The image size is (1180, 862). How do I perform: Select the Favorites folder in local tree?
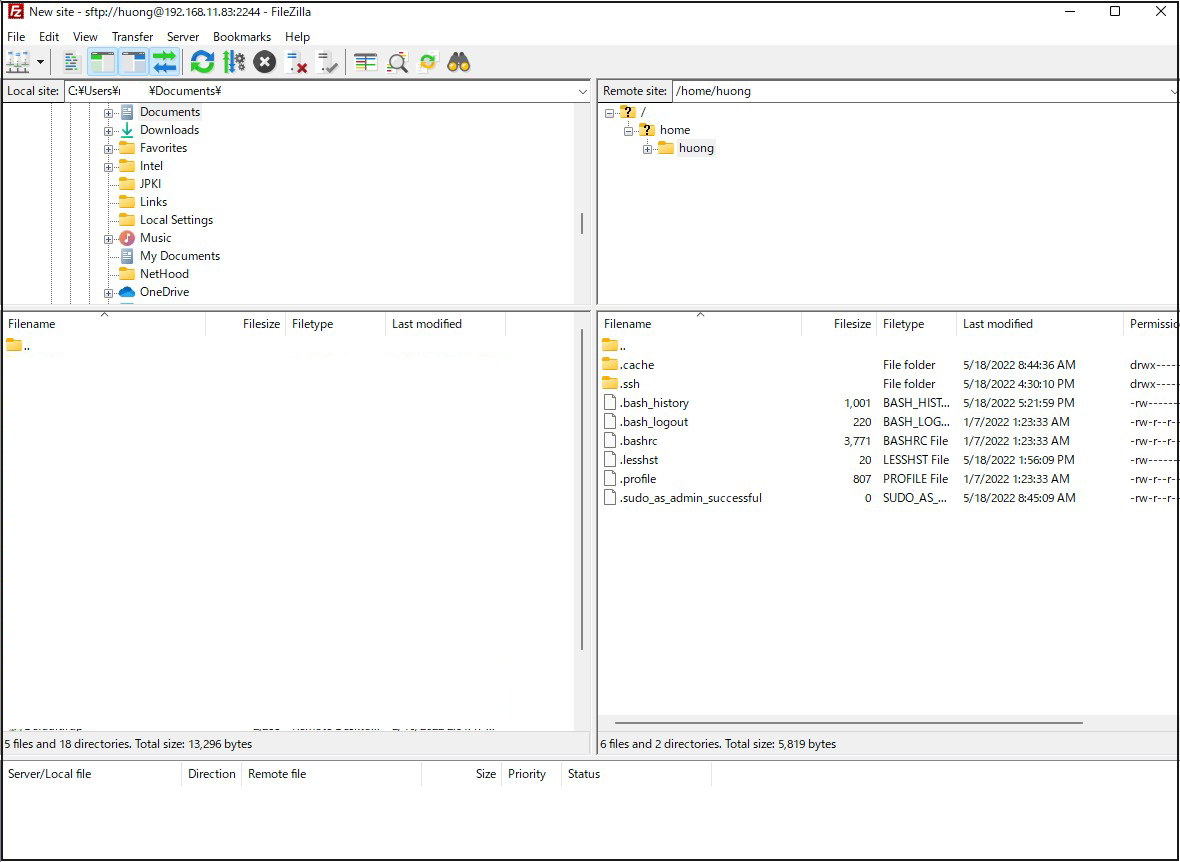(163, 148)
